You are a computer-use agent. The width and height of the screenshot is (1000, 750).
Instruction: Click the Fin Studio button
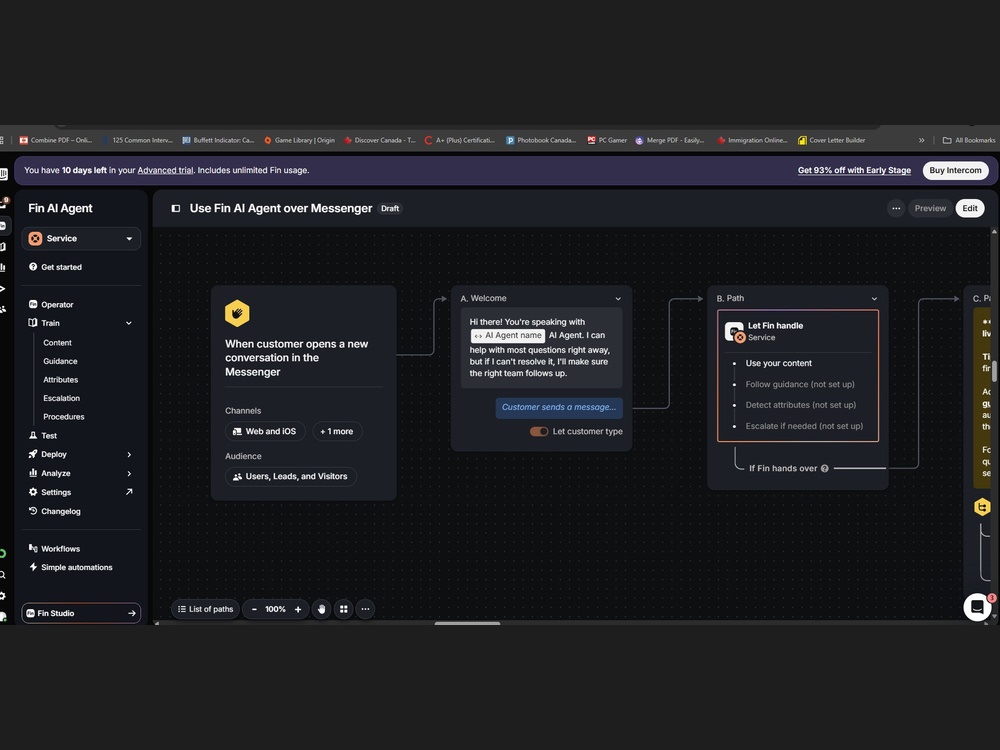(x=81, y=614)
